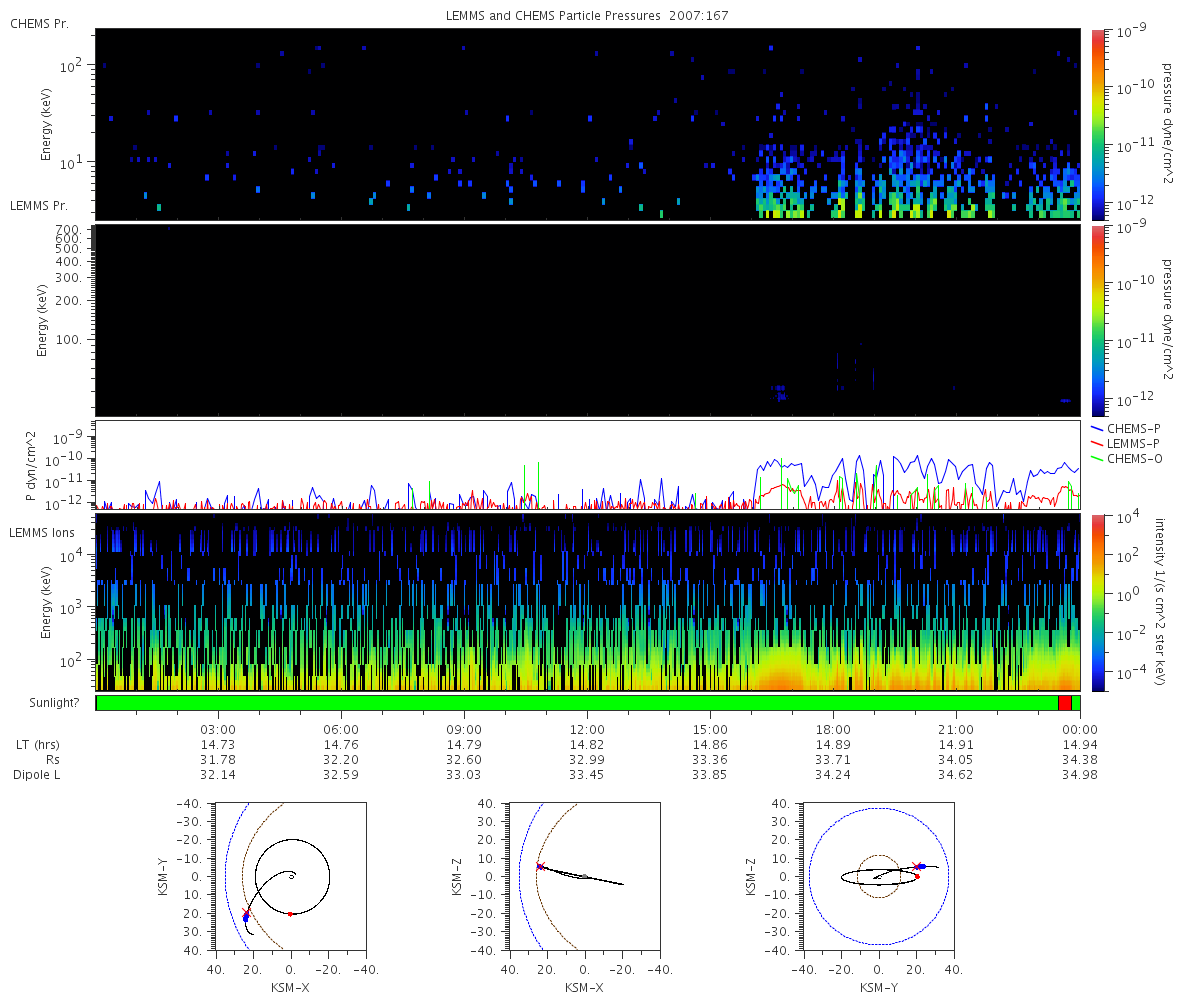
Task: Click the 12:00 time axis label
Action: [587, 729]
